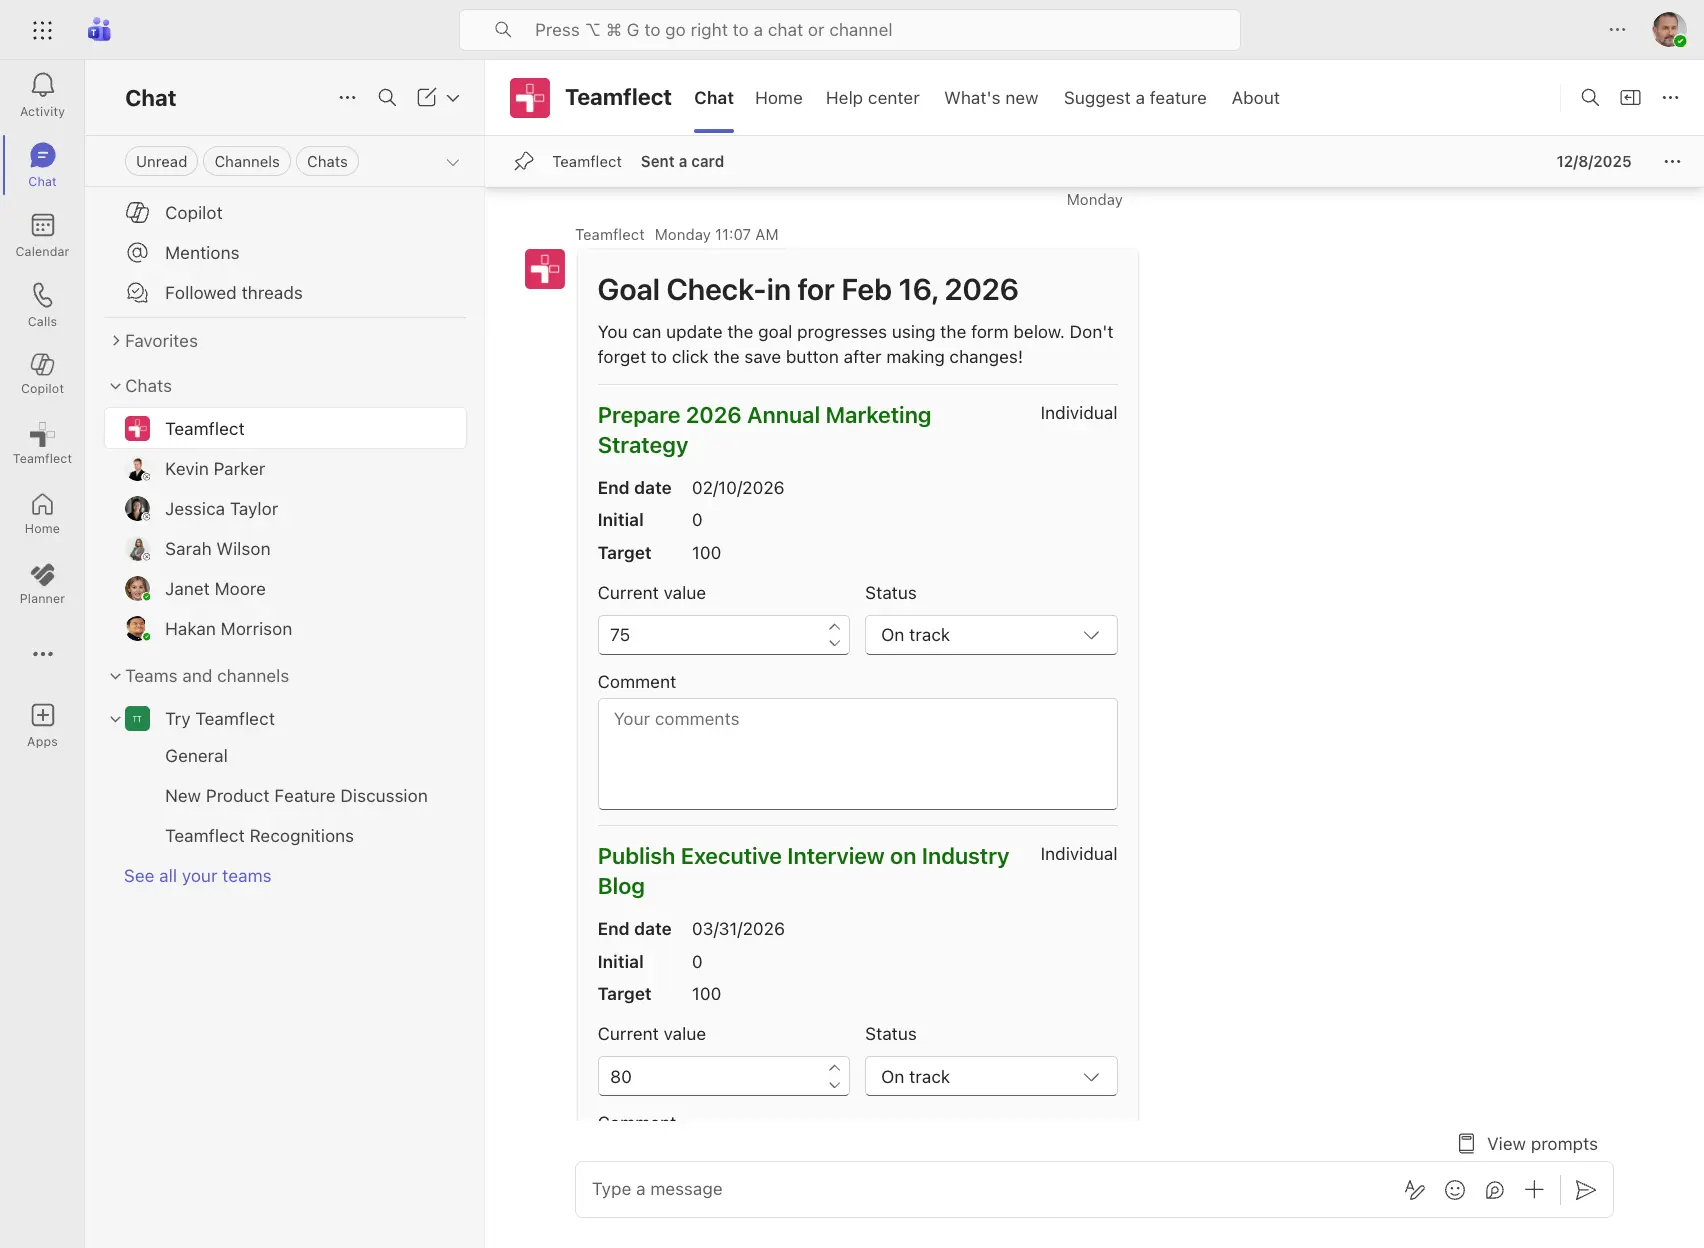The width and height of the screenshot is (1704, 1248).
Task: Start a new chat with the compose icon
Action: pyautogui.click(x=427, y=98)
